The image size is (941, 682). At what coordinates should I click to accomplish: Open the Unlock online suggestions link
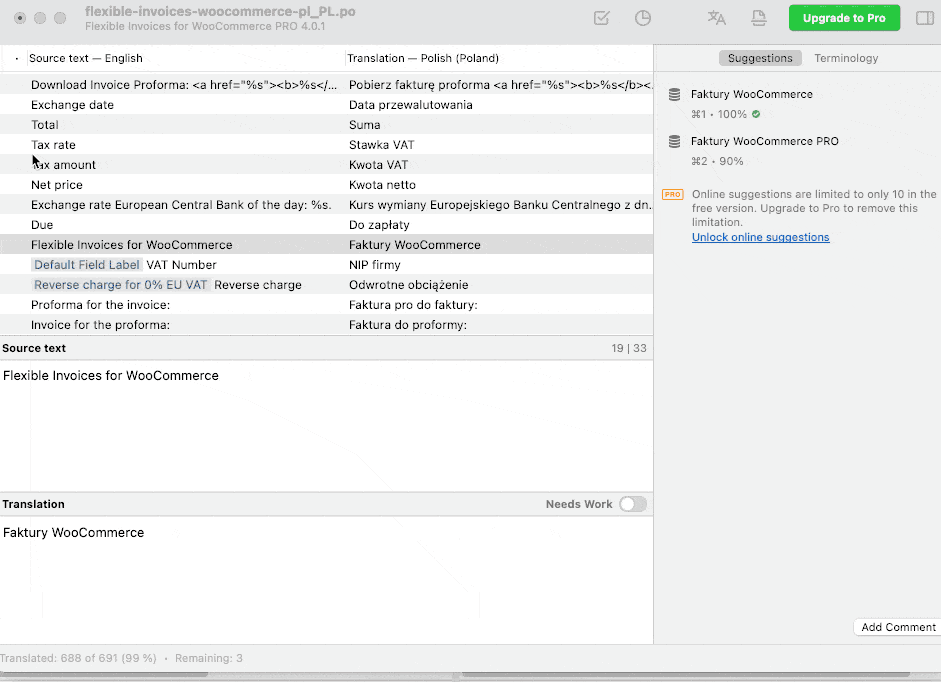[760, 237]
